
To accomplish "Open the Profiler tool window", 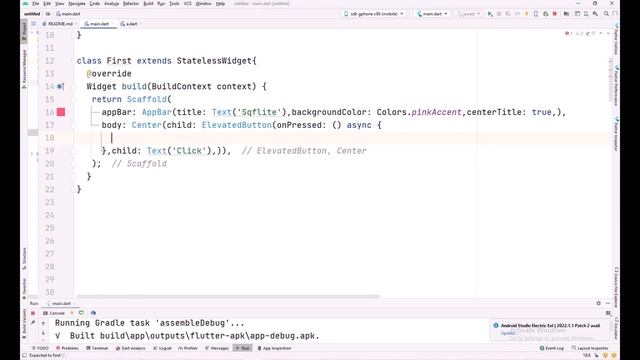I will coord(188,348).
